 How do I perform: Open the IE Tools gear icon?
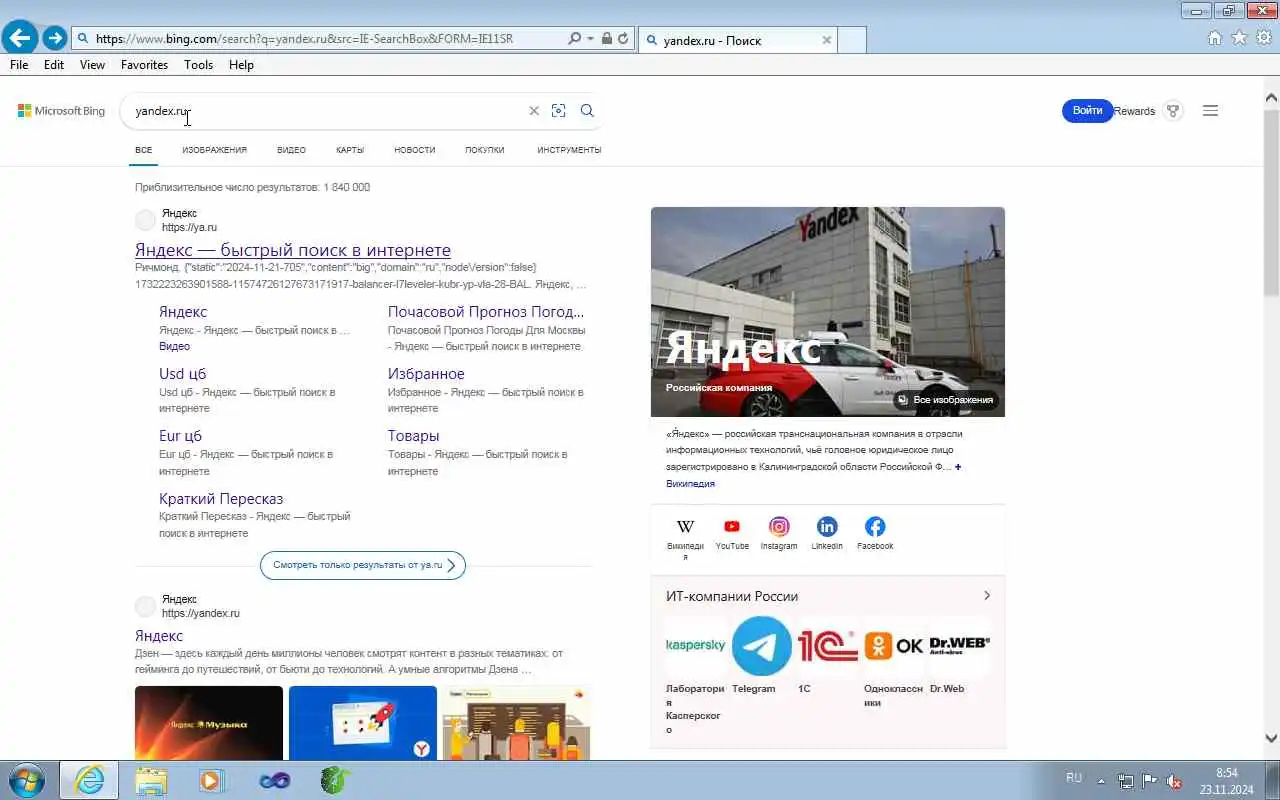1263,38
